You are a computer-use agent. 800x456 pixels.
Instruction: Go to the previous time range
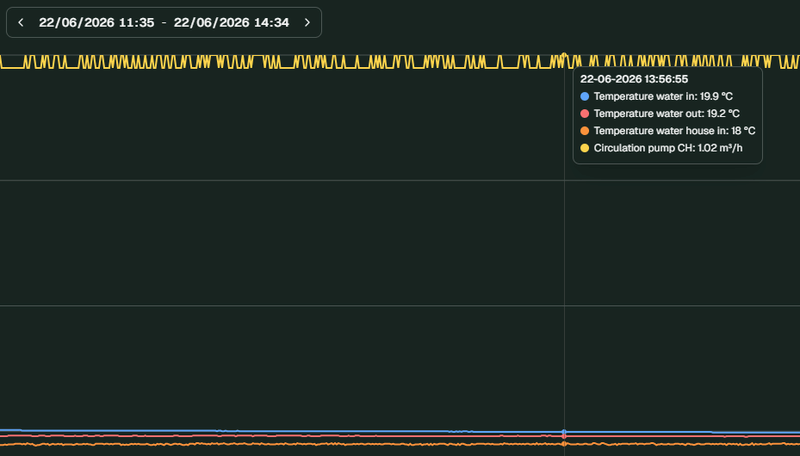click(x=21, y=22)
